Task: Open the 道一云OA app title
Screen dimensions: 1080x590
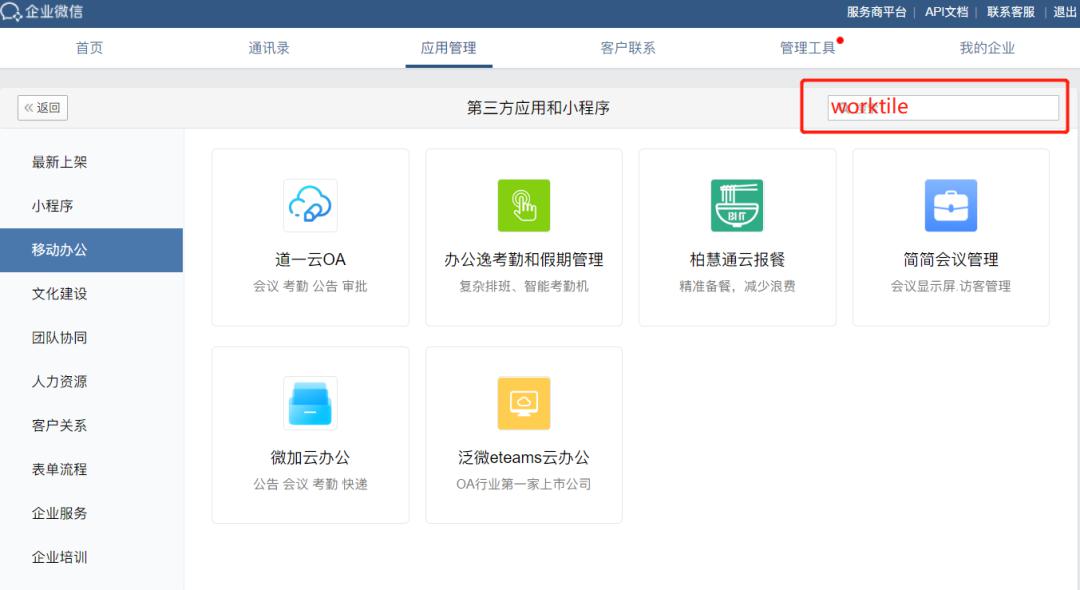Action: [x=310, y=260]
